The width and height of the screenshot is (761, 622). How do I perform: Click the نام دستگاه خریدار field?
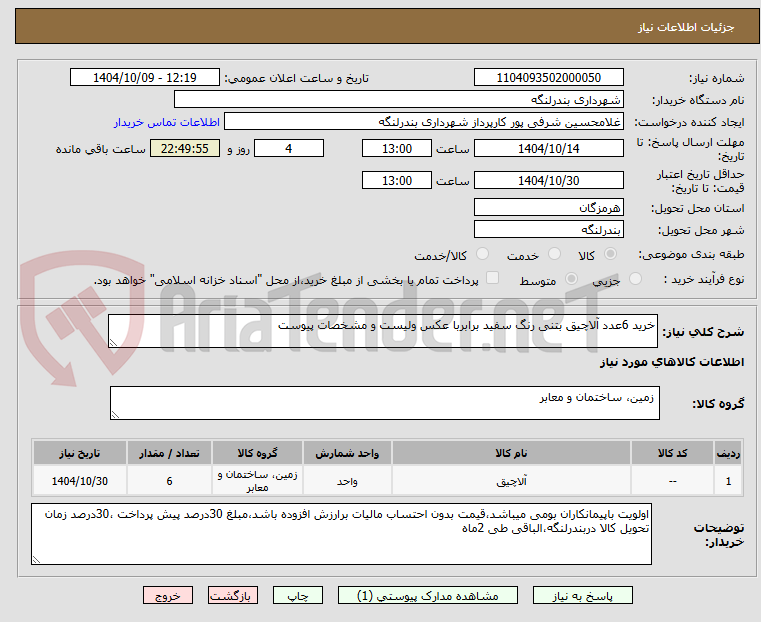point(398,99)
